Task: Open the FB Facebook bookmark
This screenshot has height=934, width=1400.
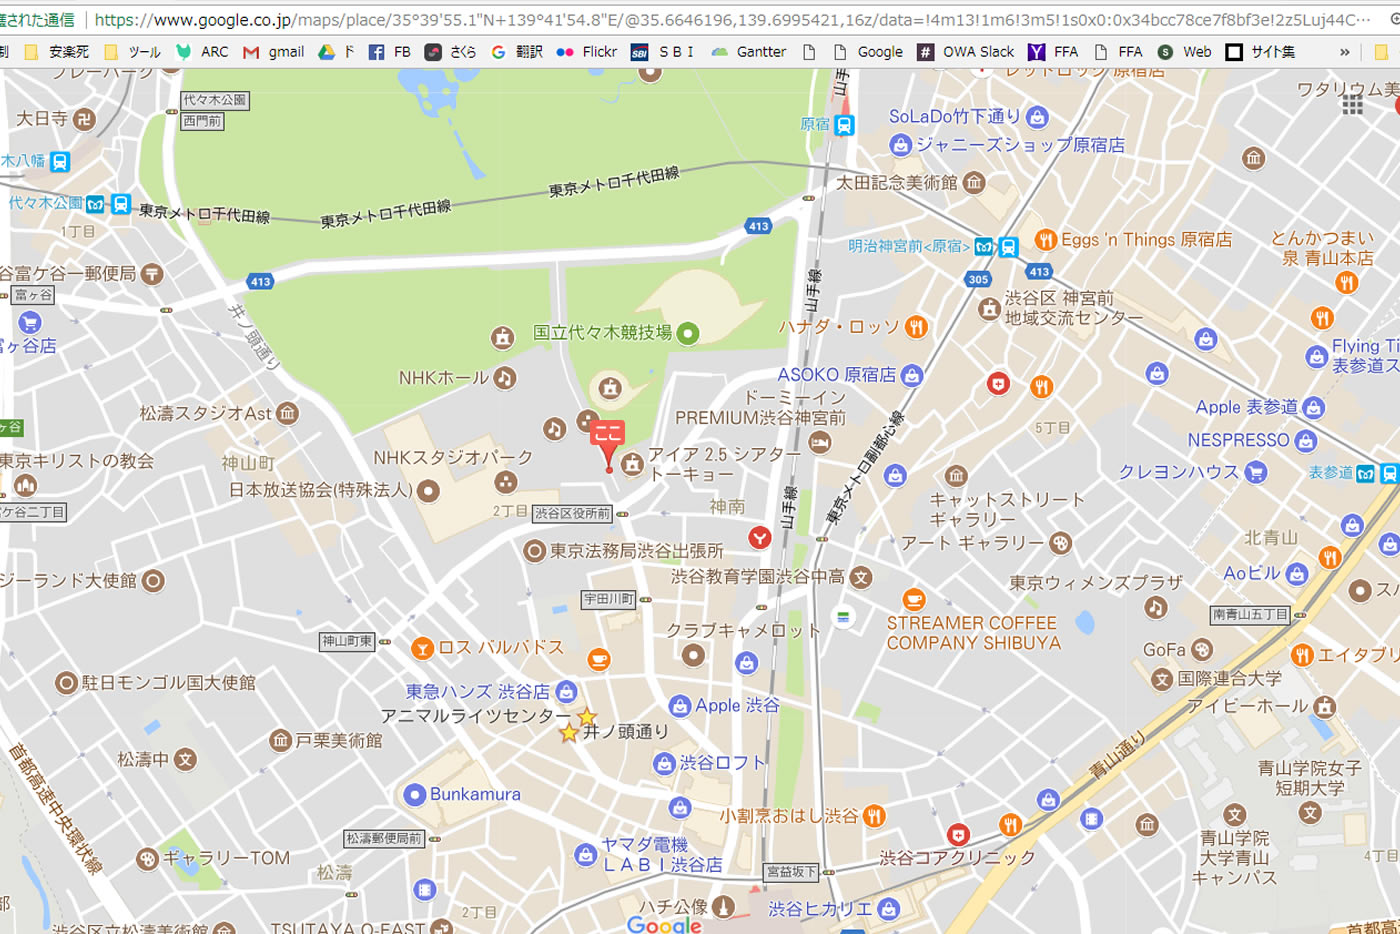Action: 389,52
